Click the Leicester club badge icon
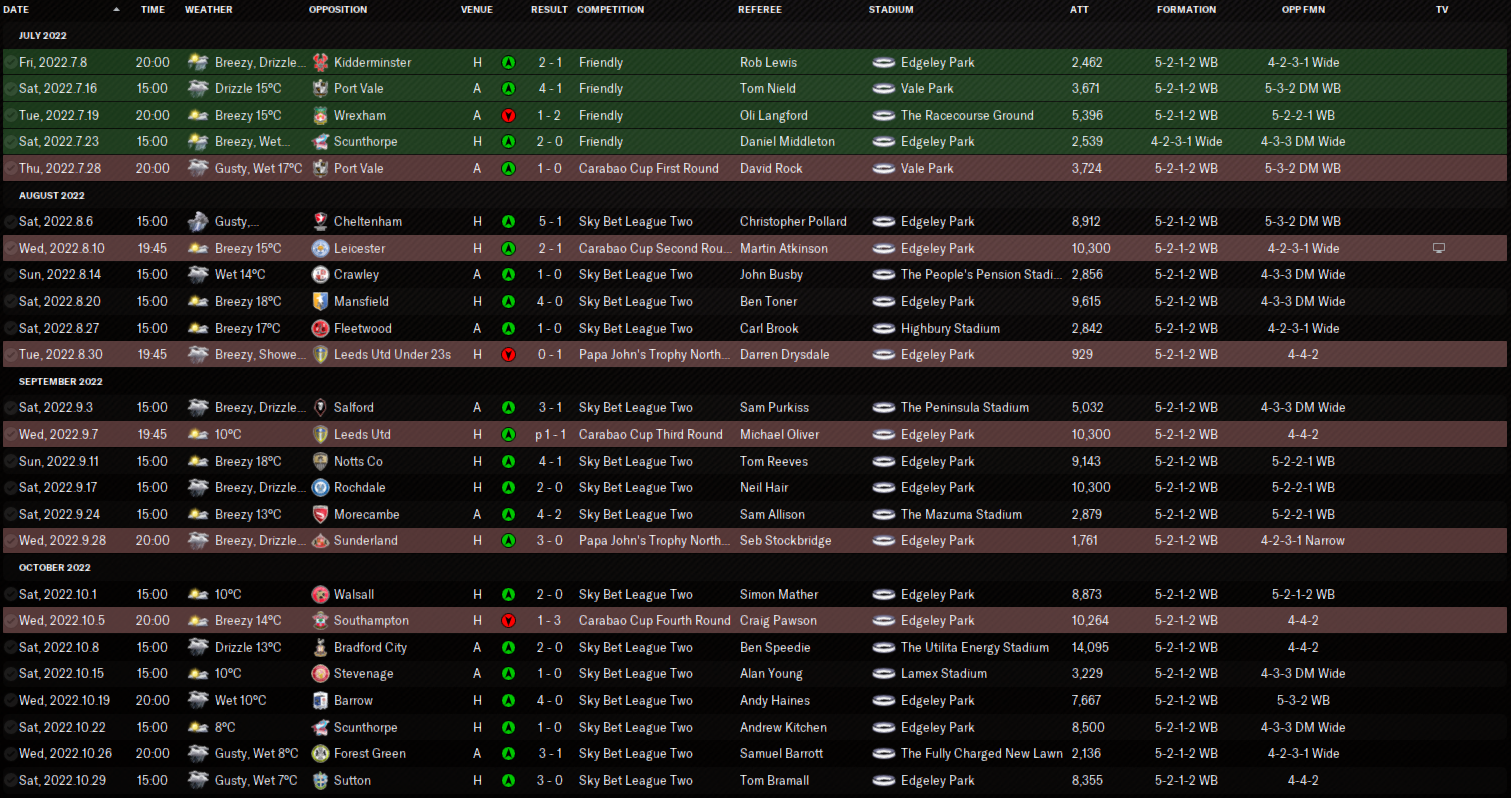Image resolution: width=1511 pixels, height=798 pixels. [x=320, y=248]
